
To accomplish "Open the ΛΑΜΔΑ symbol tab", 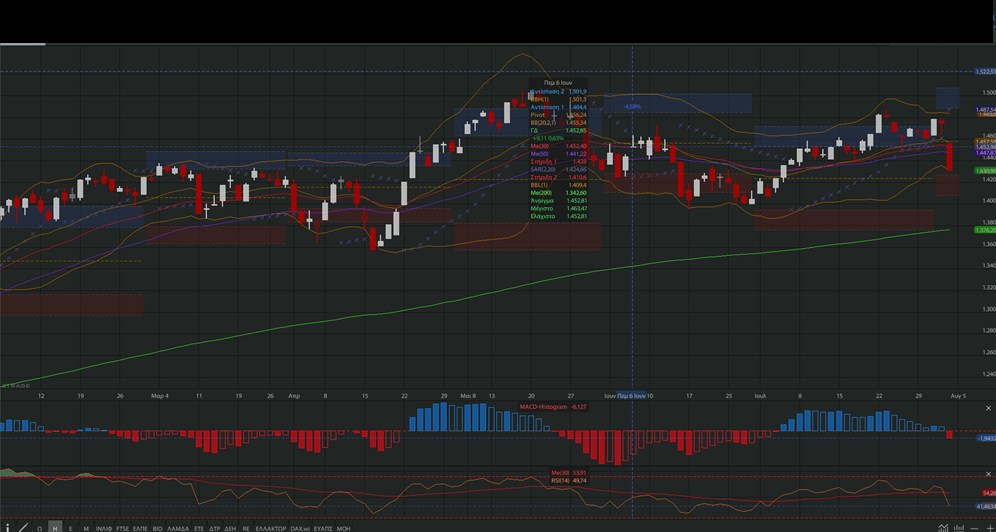I will pyautogui.click(x=178, y=528).
